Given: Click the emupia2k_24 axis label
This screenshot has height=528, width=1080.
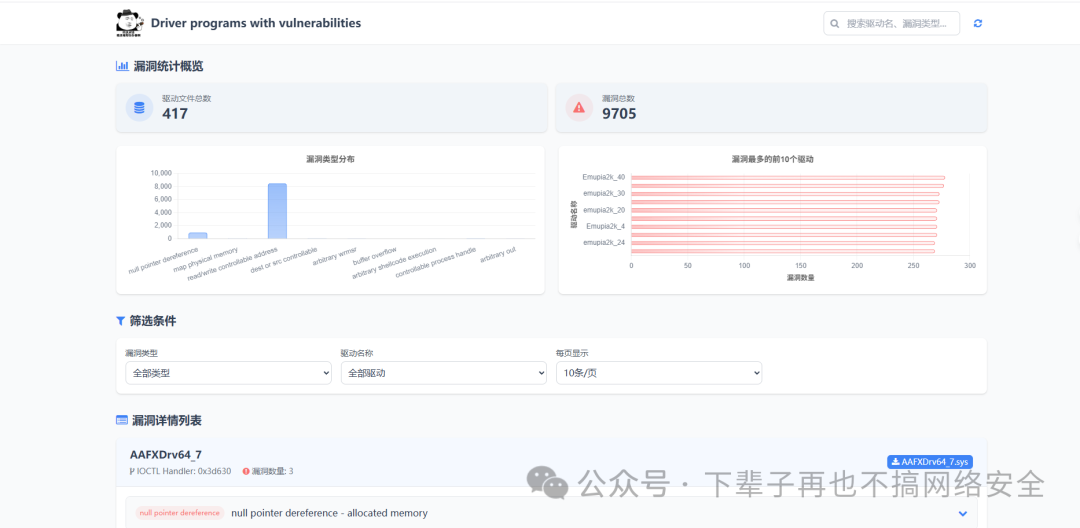Looking at the screenshot, I should [604, 242].
